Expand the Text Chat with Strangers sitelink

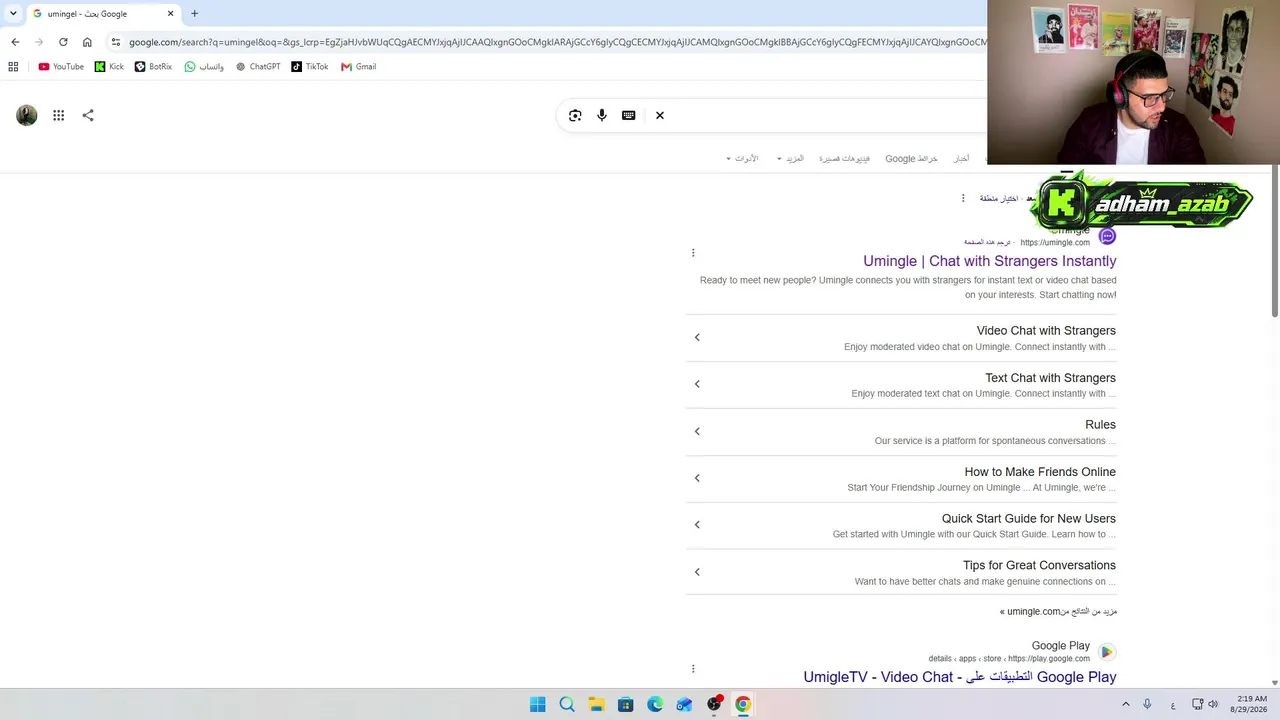click(697, 385)
